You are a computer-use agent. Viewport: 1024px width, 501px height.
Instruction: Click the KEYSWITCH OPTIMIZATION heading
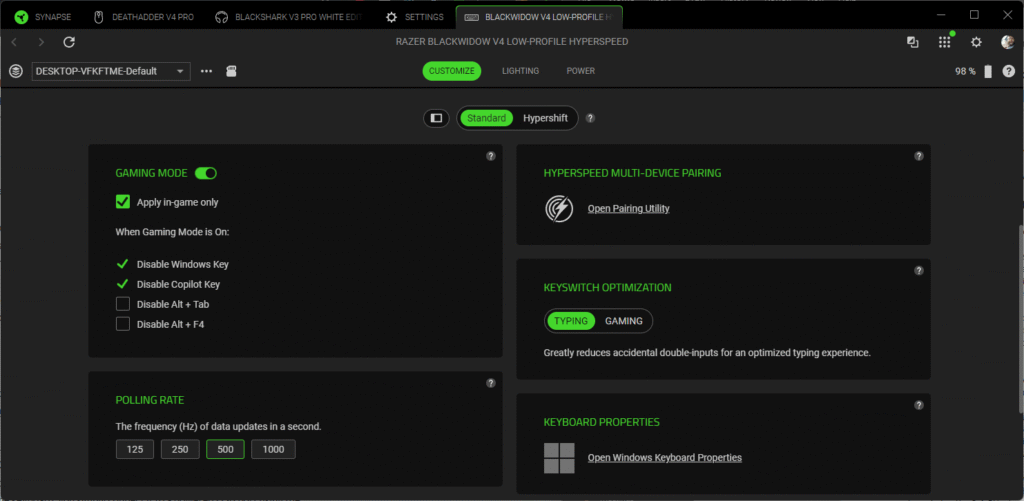coord(607,287)
